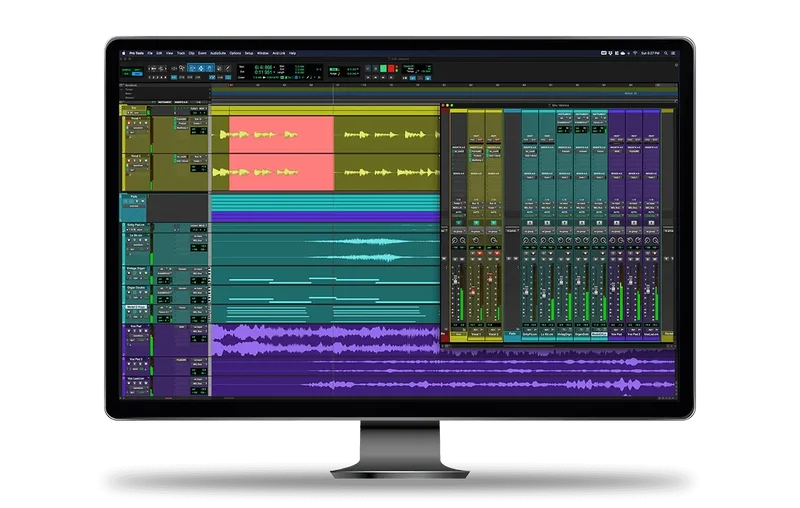Image resolution: width=800 pixels, height=508 pixels.
Task: Select the Scrubber tool
Action: point(219,68)
